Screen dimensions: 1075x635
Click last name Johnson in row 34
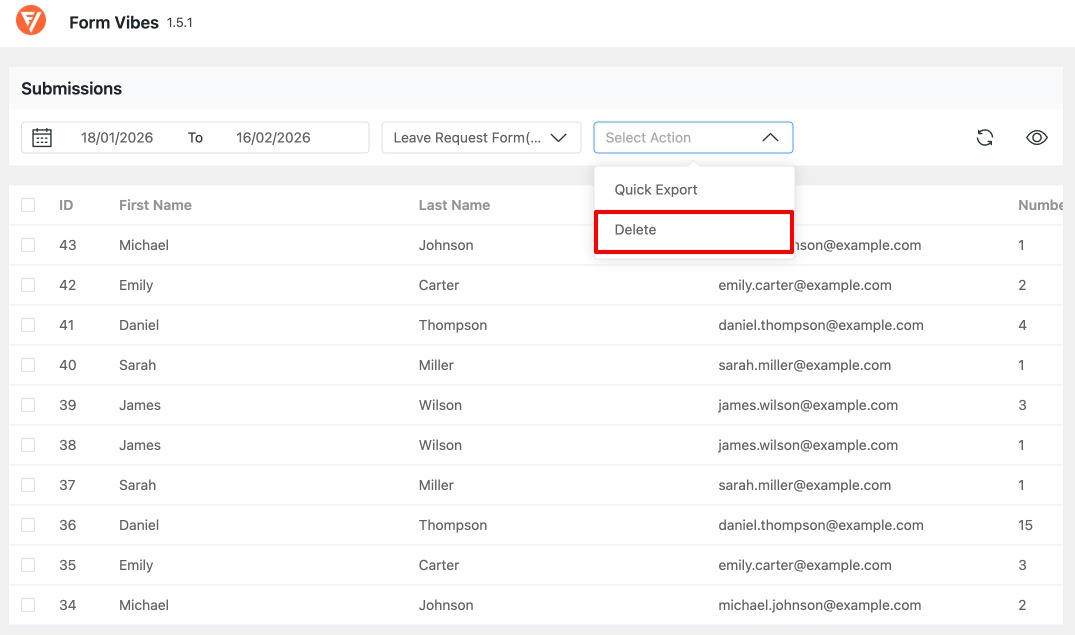click(446, 605)
